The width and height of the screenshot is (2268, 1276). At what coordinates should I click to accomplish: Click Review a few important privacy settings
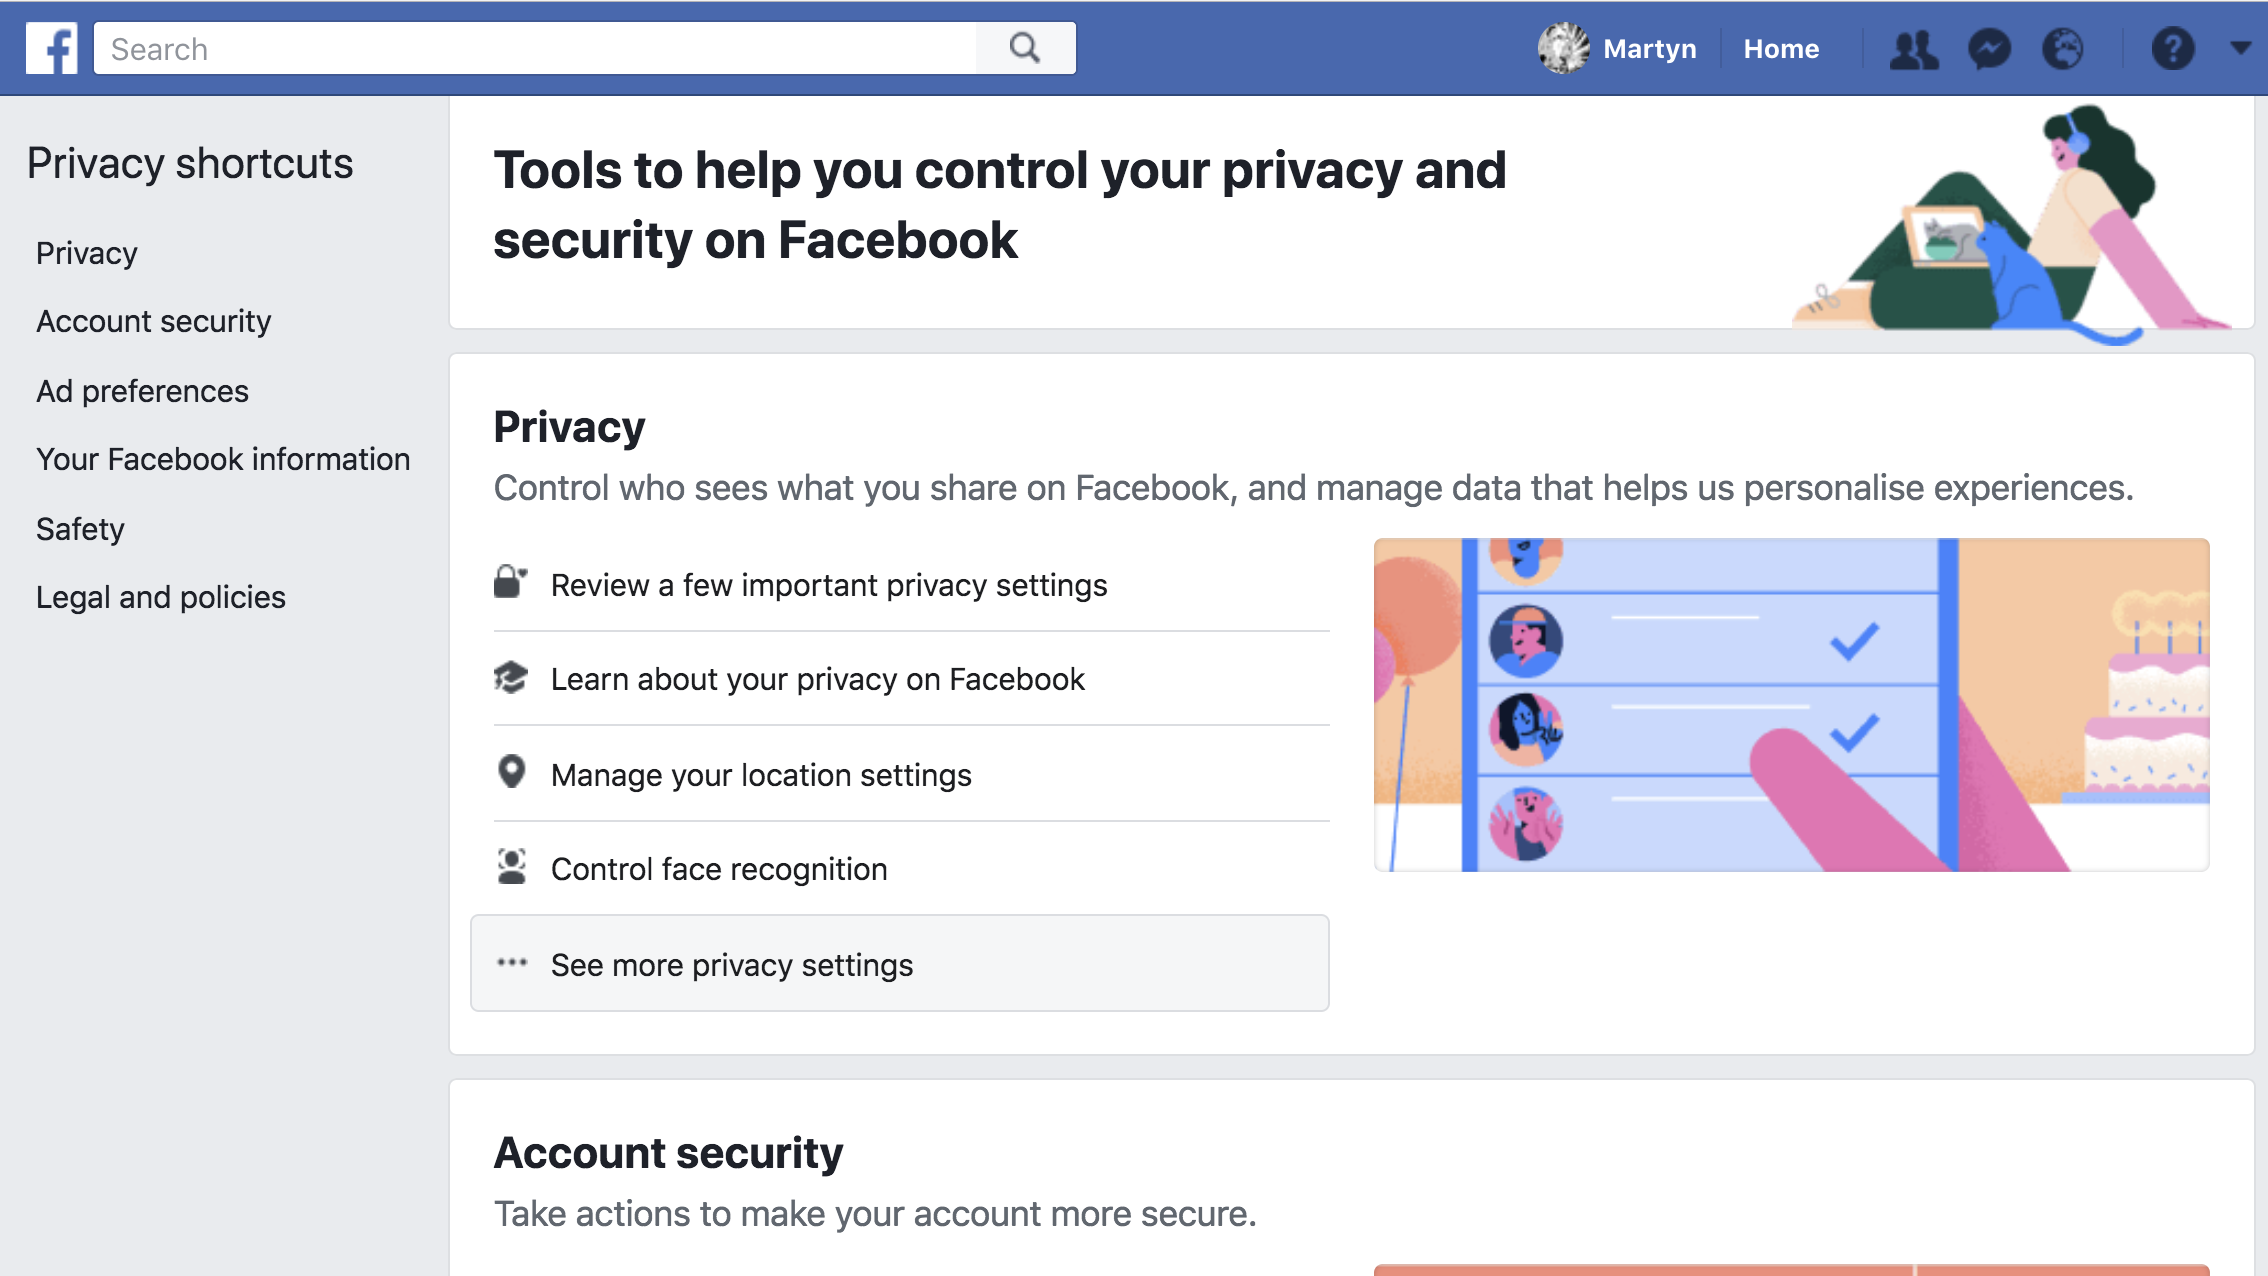point(830,584)
